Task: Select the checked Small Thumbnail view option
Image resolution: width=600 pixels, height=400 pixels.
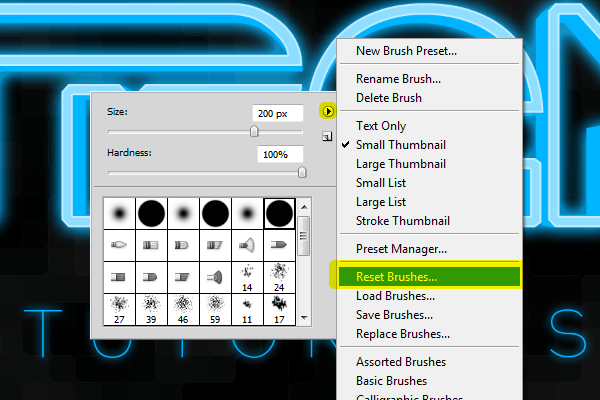Action: [x=401, y=145]
